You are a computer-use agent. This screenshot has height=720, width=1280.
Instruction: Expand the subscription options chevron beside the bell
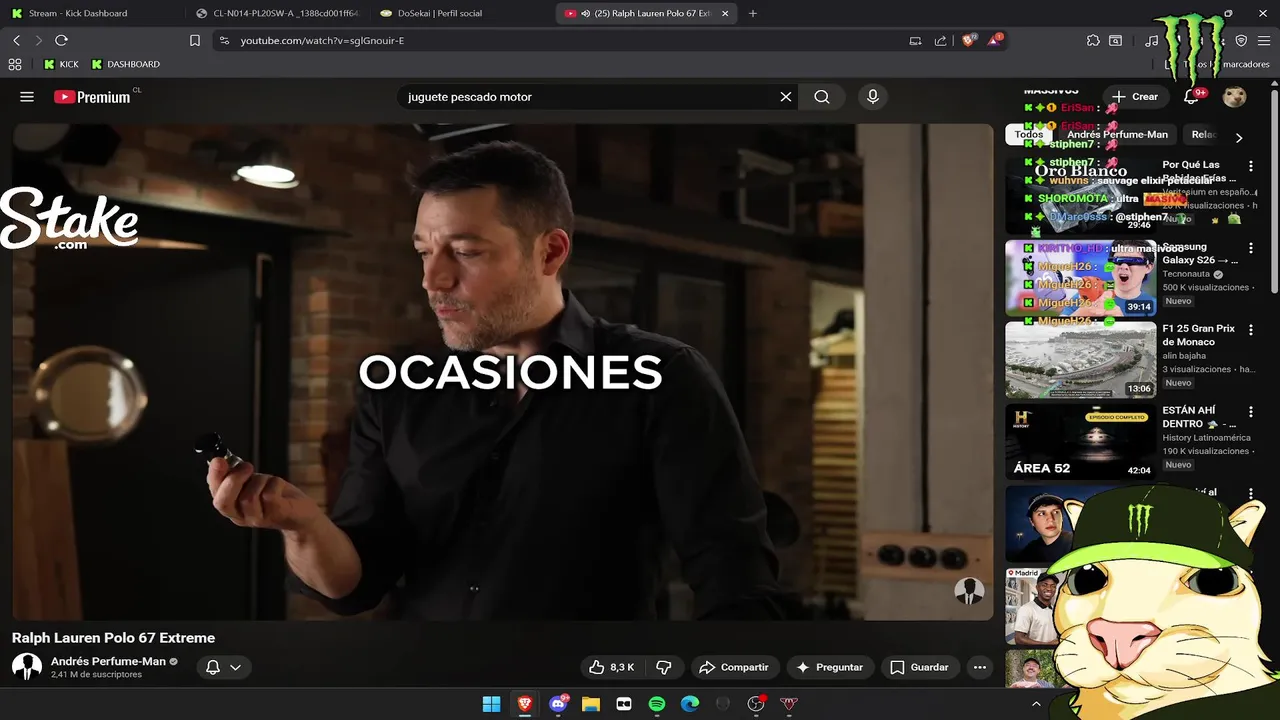pos(236,667)
